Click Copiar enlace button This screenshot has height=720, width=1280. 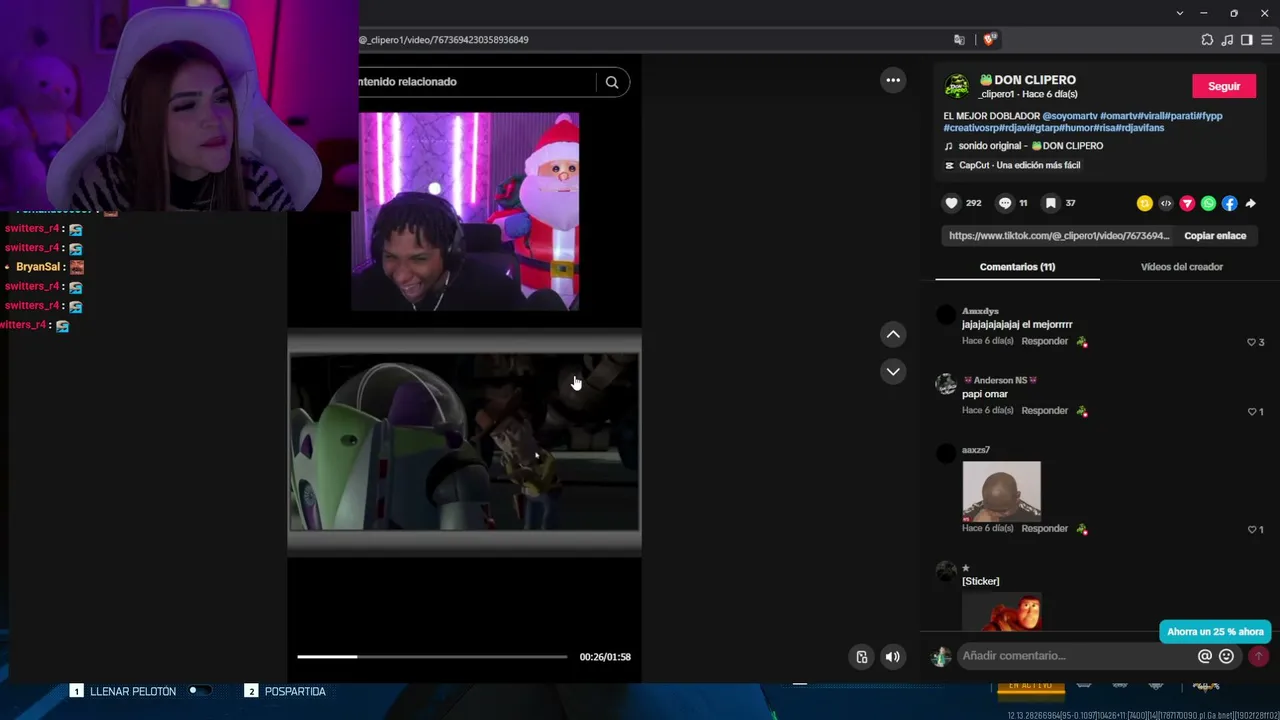[1215, 236]
